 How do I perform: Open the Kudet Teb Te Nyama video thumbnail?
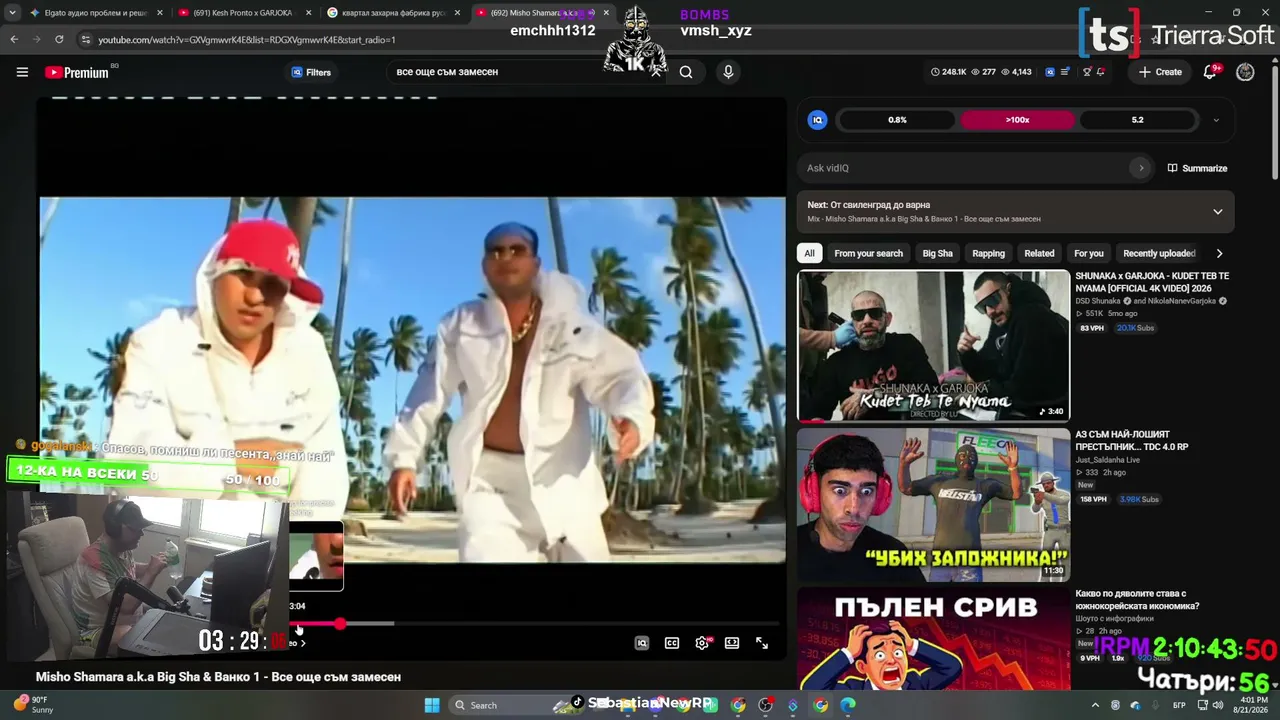933,346
